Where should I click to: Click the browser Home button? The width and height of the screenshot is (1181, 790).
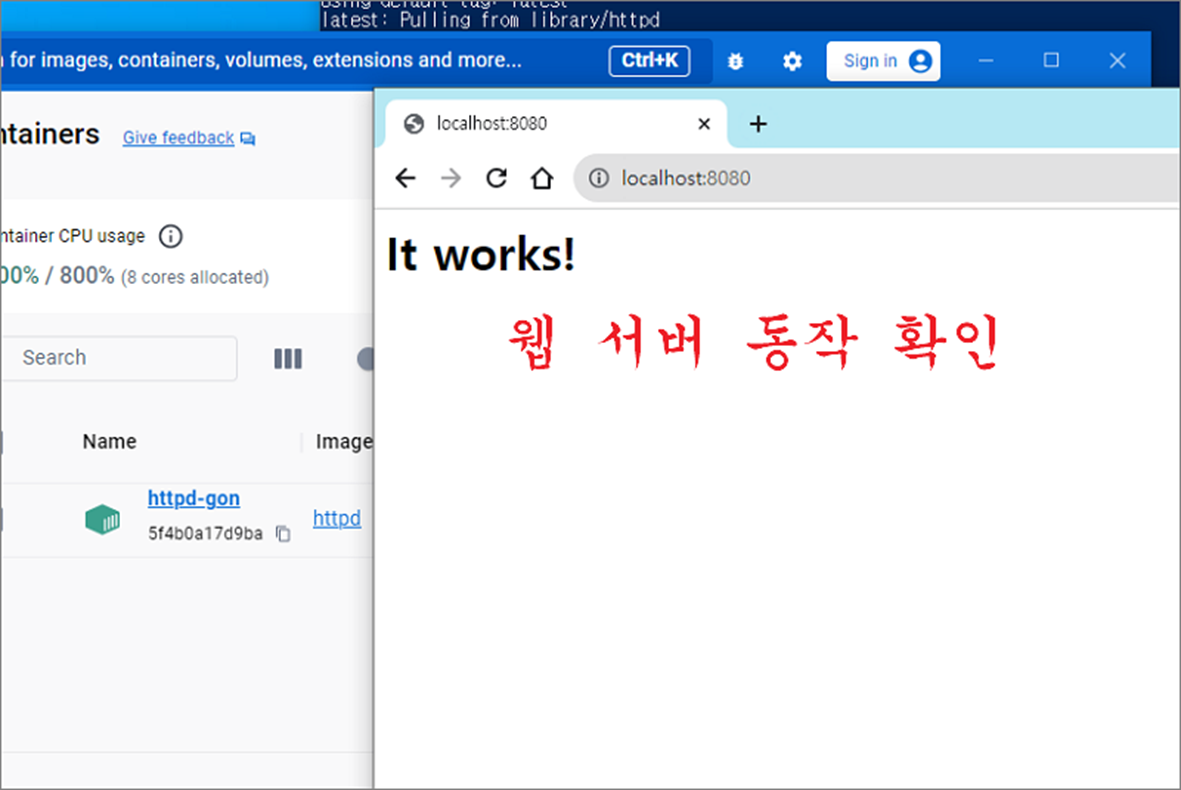click(542, 178)
